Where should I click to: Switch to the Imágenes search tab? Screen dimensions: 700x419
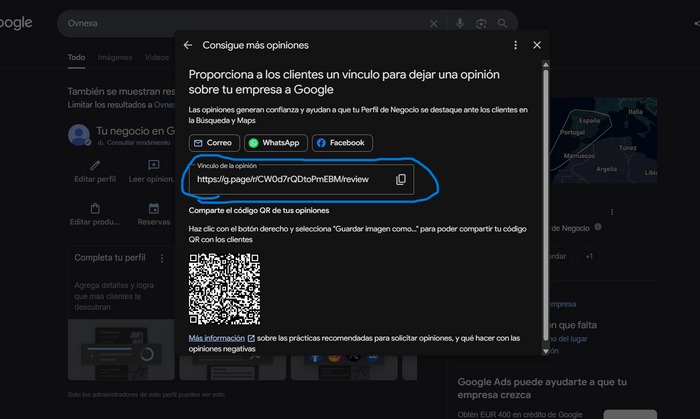click(x=115, y=58)
